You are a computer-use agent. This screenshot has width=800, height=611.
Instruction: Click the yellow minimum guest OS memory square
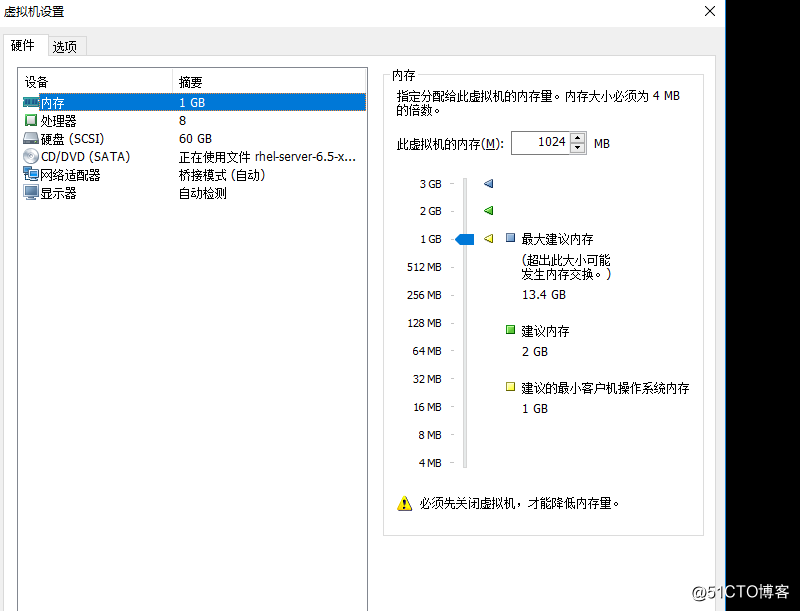(x=510, y=386)
